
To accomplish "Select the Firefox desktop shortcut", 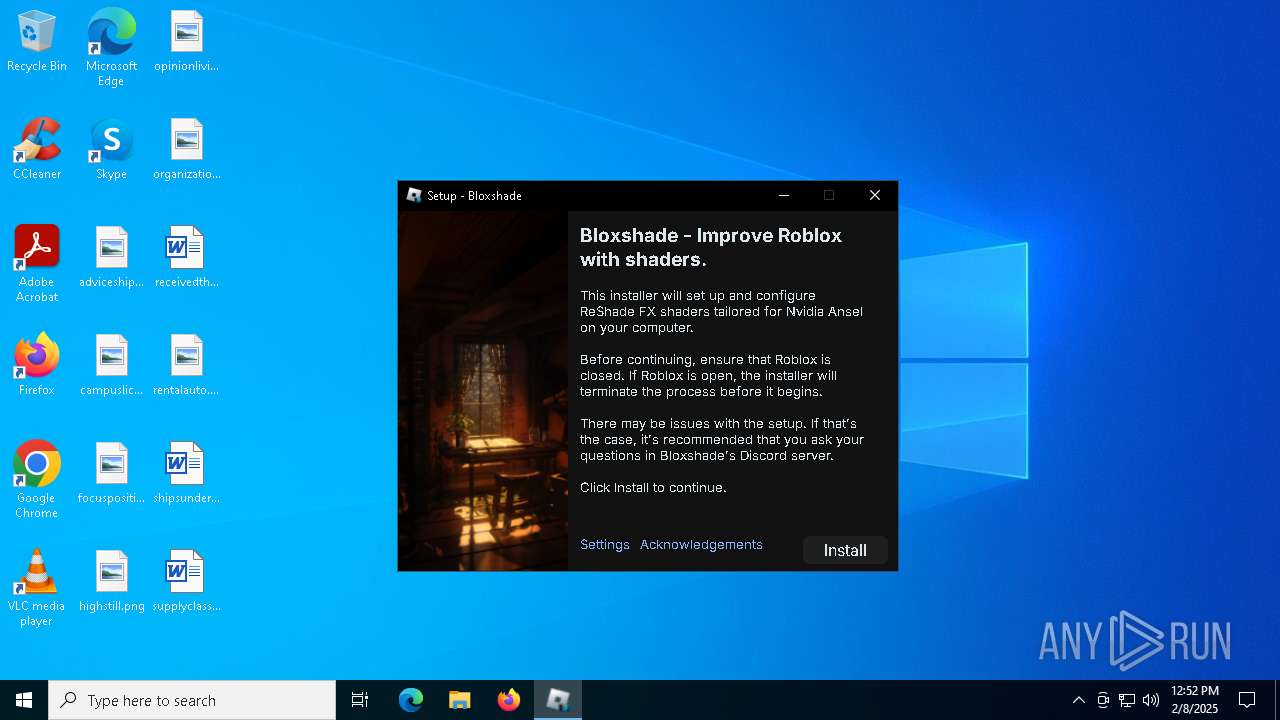I will [x=37, y=366].
